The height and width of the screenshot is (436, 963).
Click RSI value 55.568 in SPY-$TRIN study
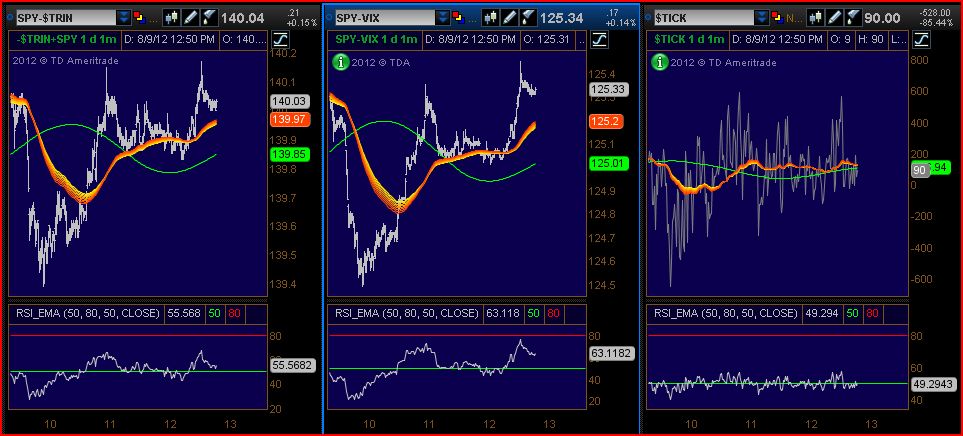(x=182, y=313)
